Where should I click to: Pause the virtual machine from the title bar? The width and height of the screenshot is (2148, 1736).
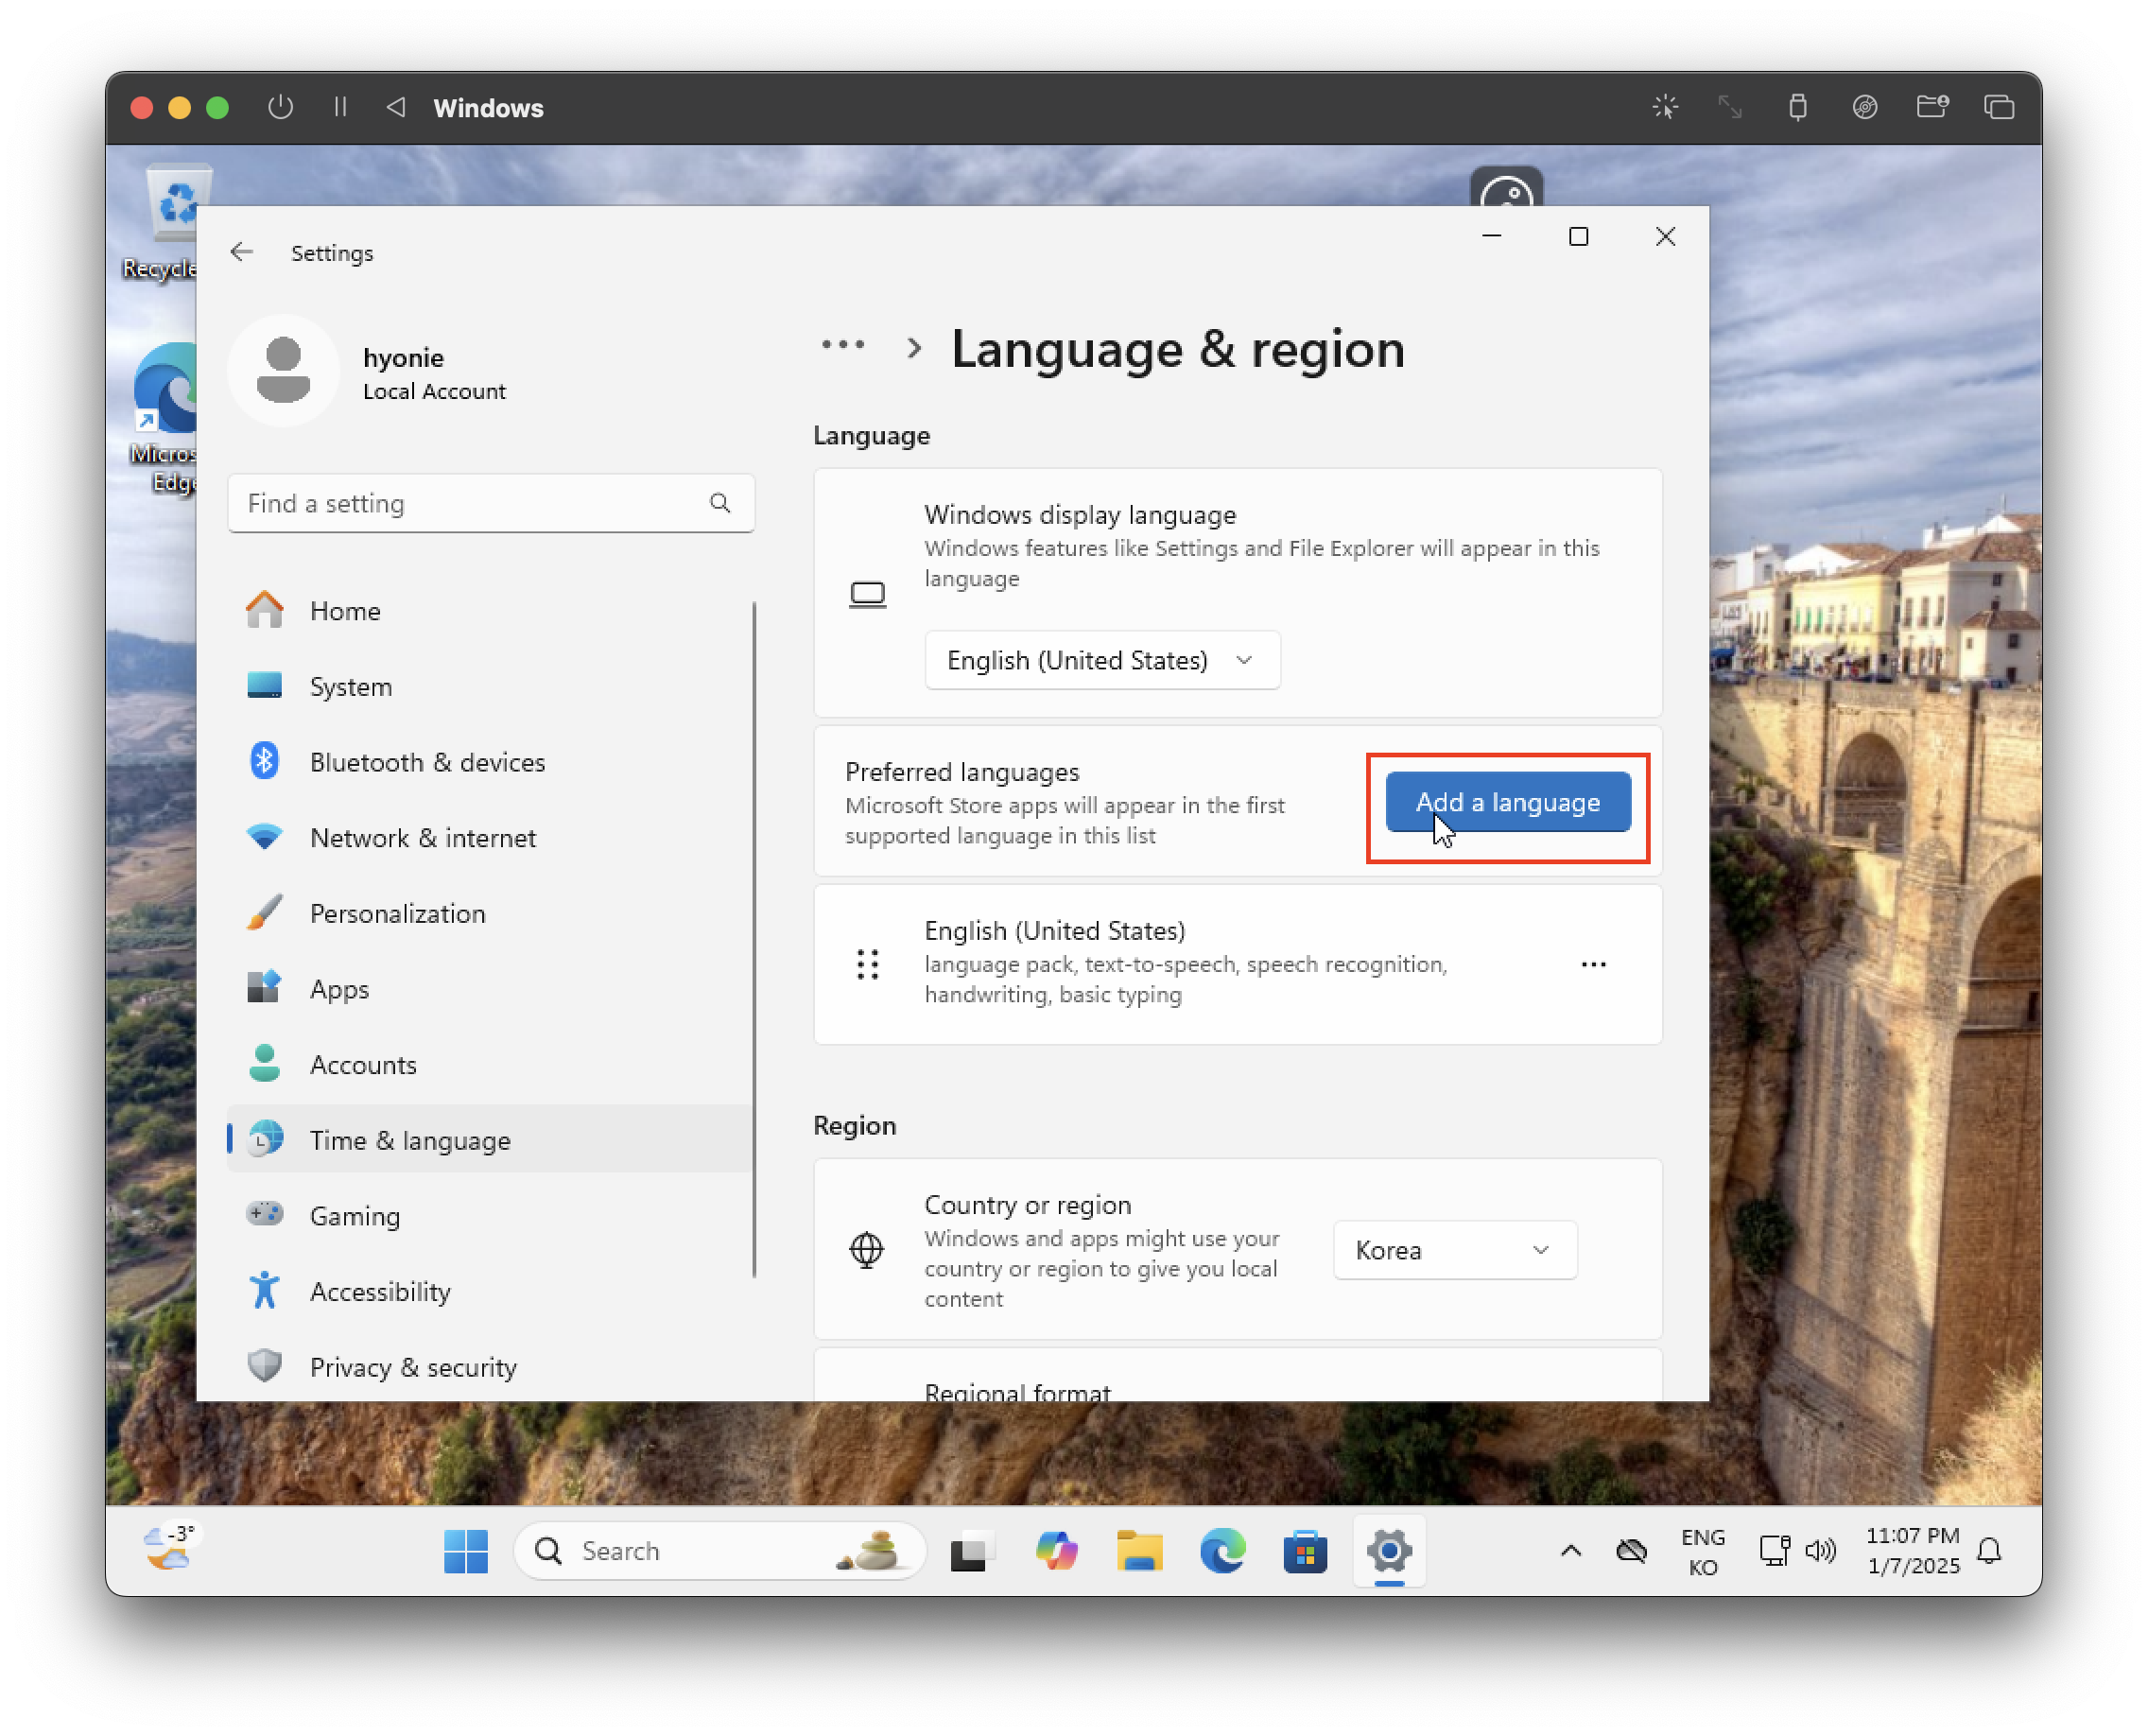(340, 107)
